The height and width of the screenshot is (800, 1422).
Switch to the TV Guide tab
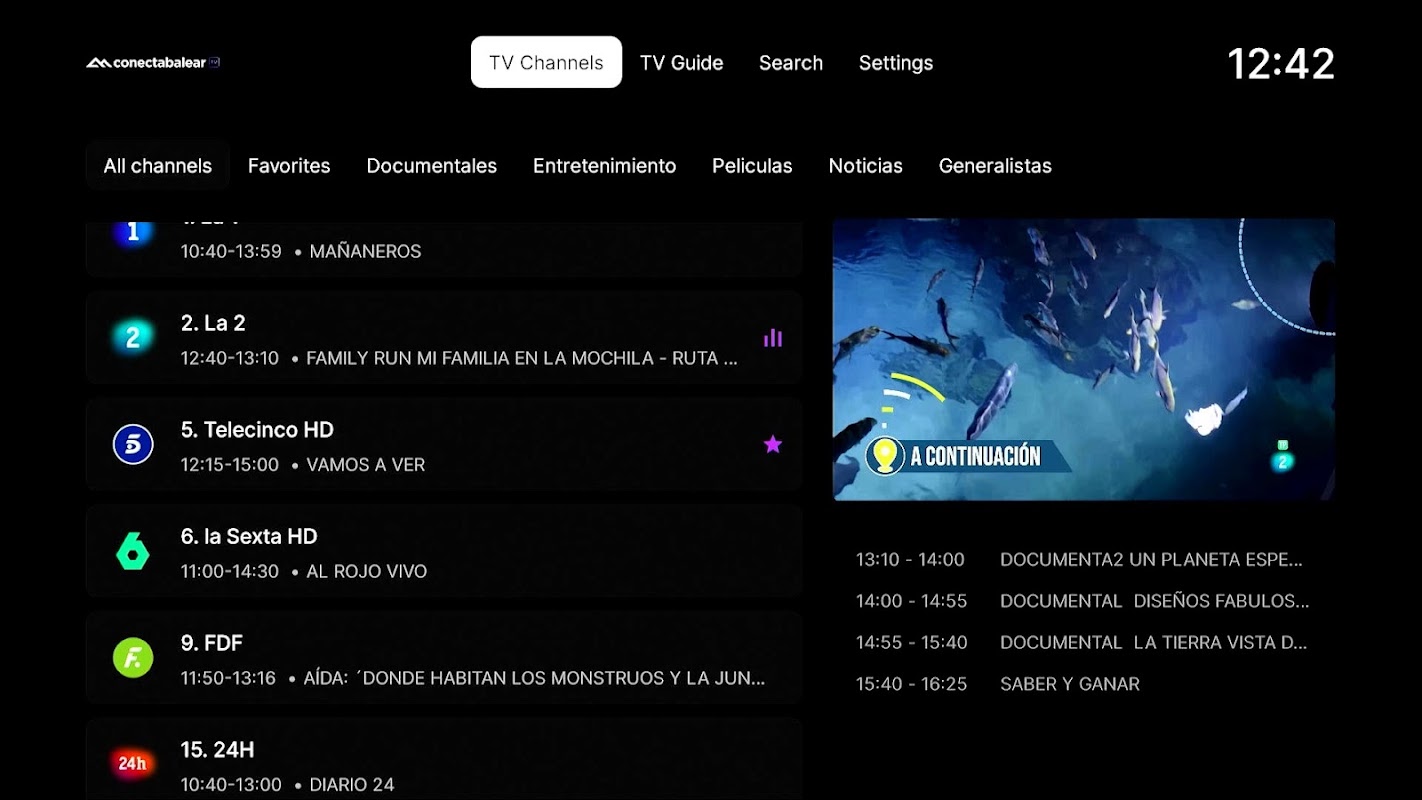click(681, 62)
